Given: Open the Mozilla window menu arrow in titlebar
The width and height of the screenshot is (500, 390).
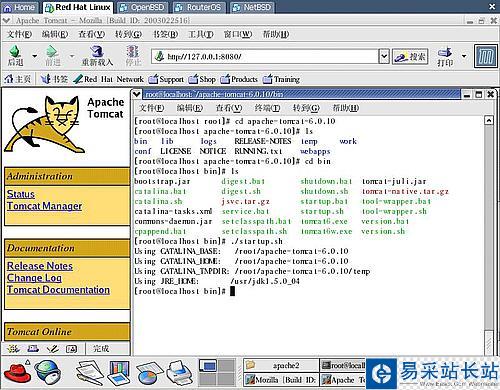Looking at the screenshot, I should [5, 21].
